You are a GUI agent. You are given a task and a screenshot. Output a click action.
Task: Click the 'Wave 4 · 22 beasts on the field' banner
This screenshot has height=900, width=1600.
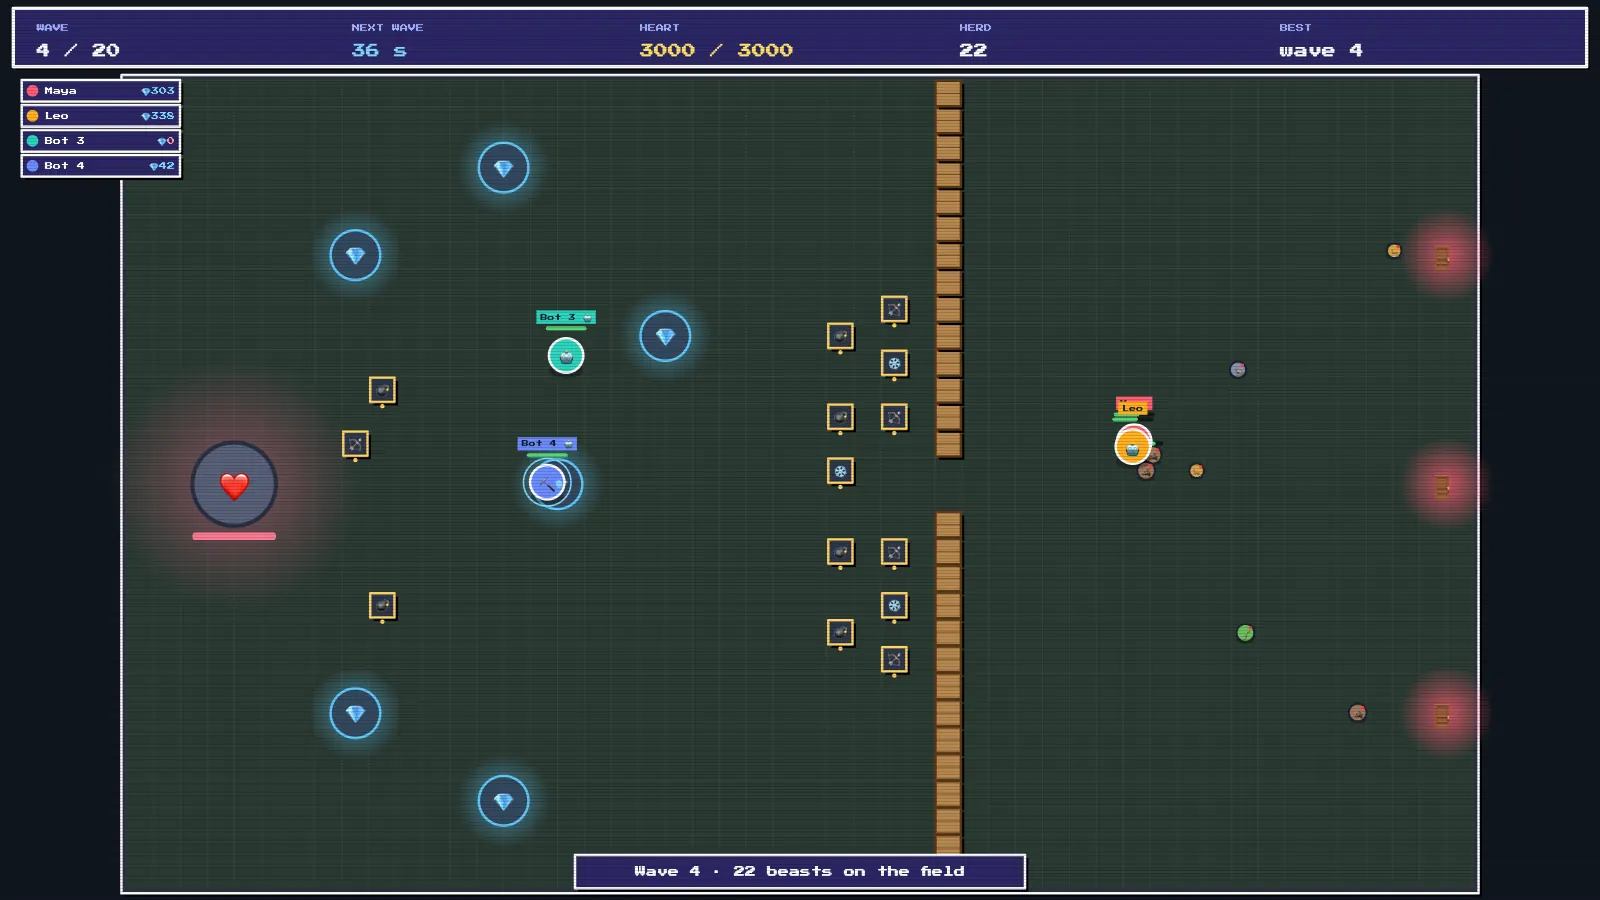click(x=800, y=871)
